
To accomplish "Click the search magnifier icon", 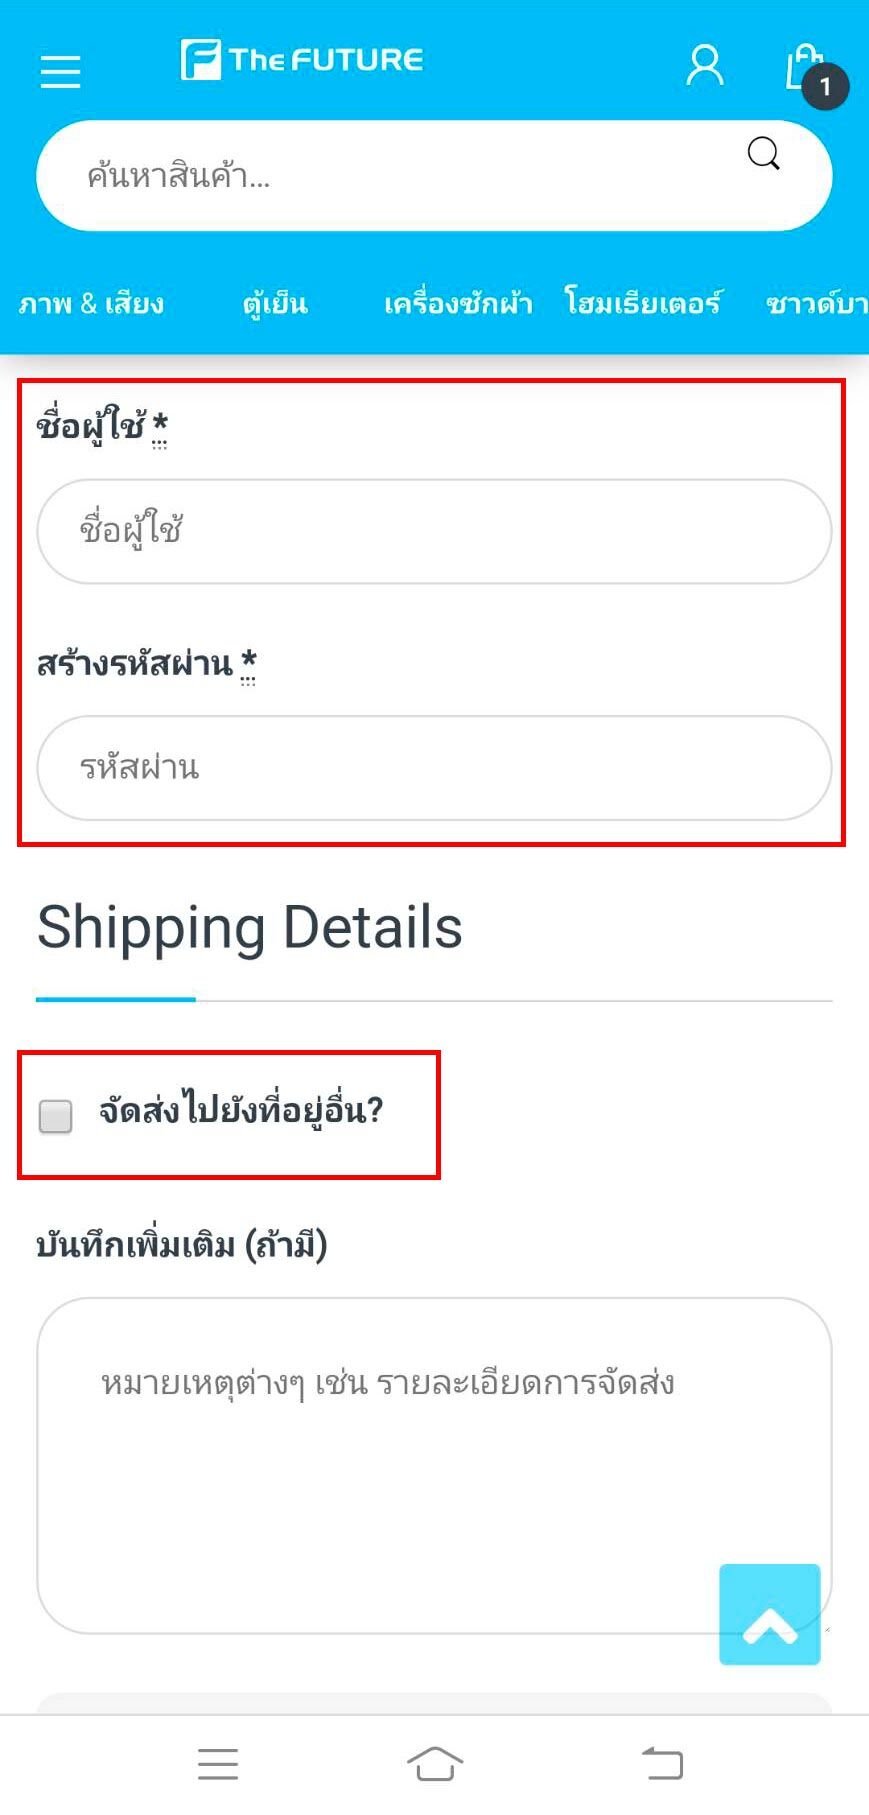I will coord(764,154).
